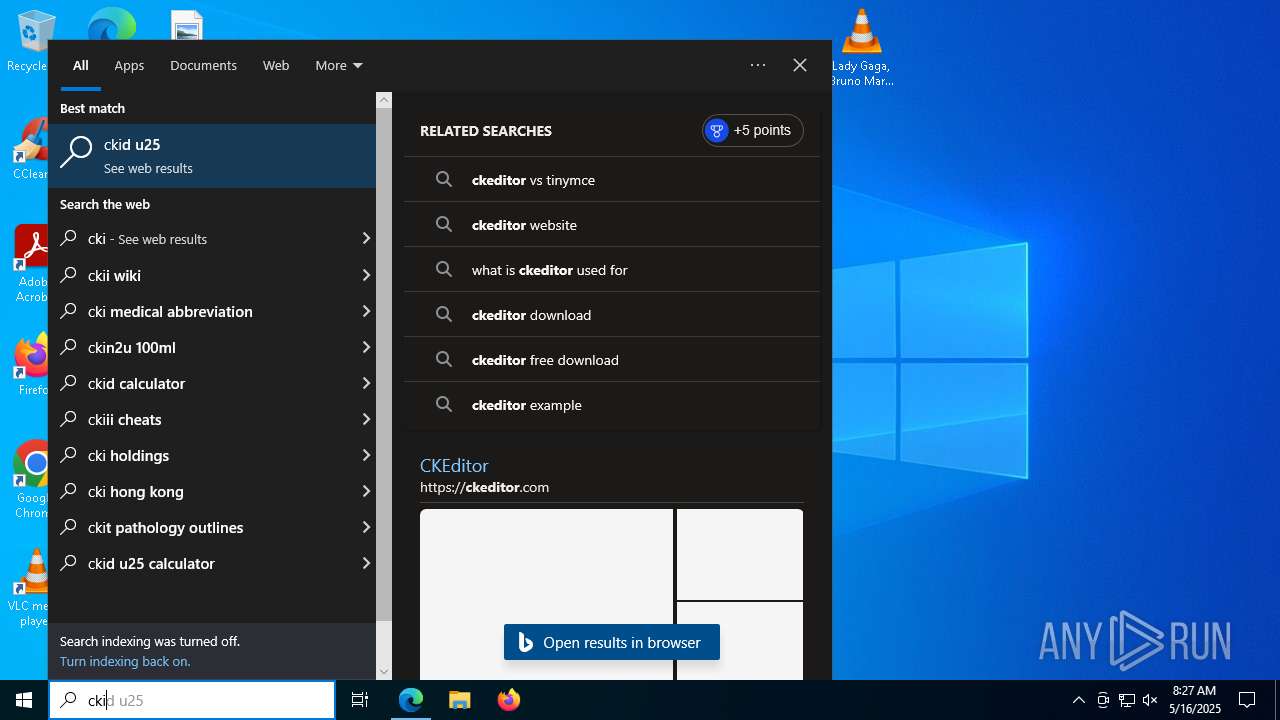Expand ckid calculator suggestion arrow
The width and height of the screenshot is (1280, 720).
coord(365,383)
